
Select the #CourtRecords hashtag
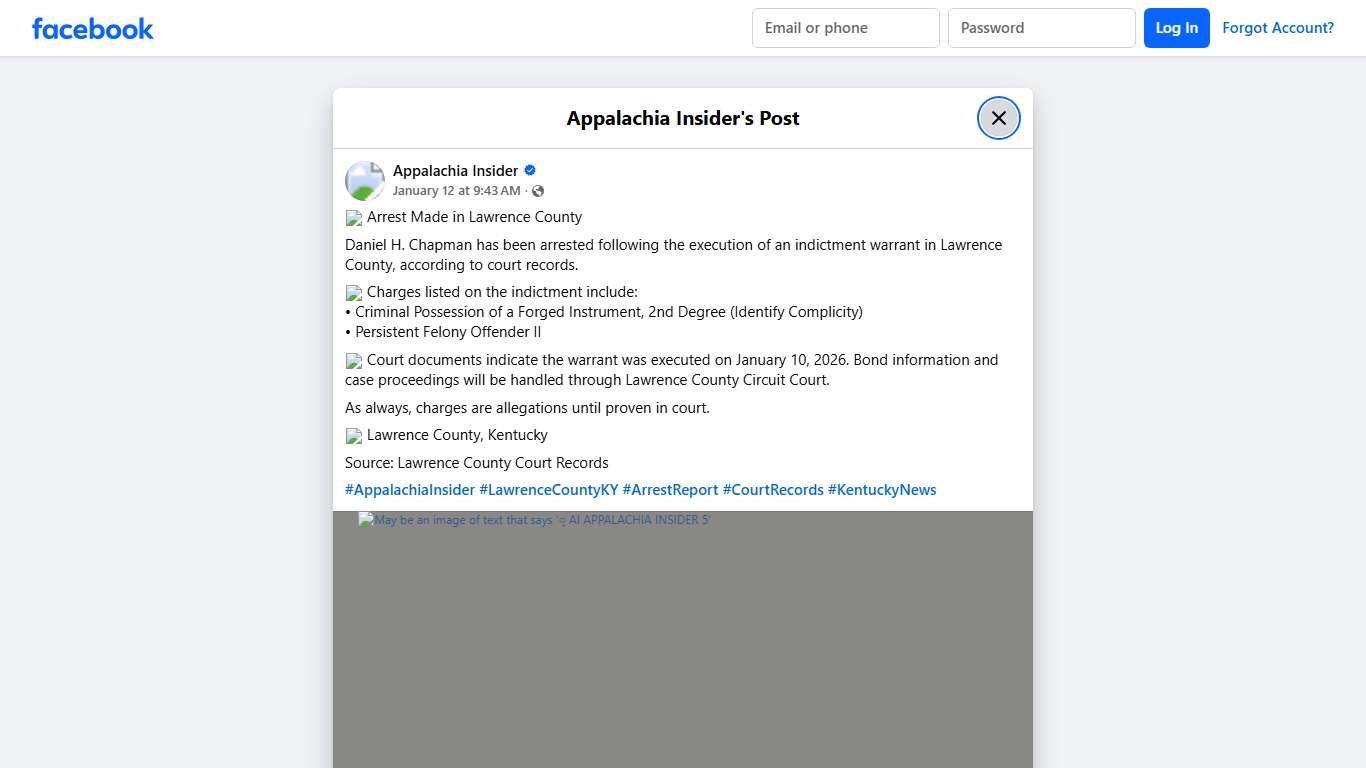pyautogui.click(x=773, y=490)
